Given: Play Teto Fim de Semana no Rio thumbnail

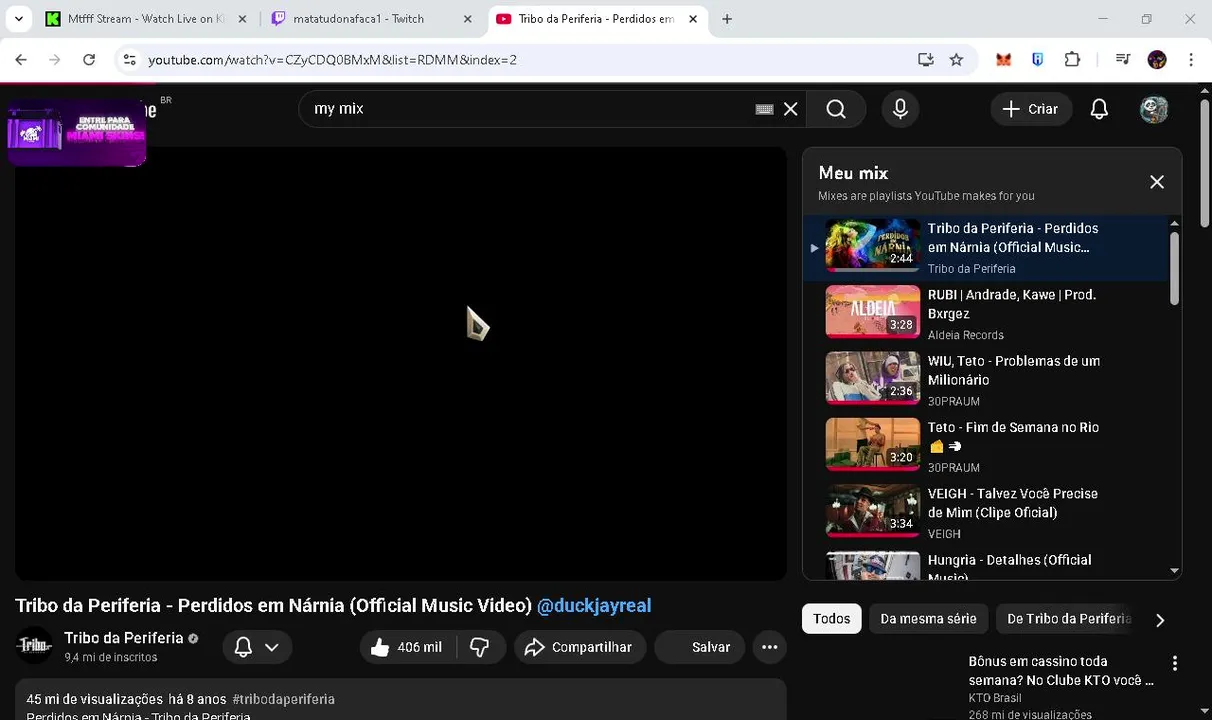Looking at the screenshot, I should [x=872, y=444].
